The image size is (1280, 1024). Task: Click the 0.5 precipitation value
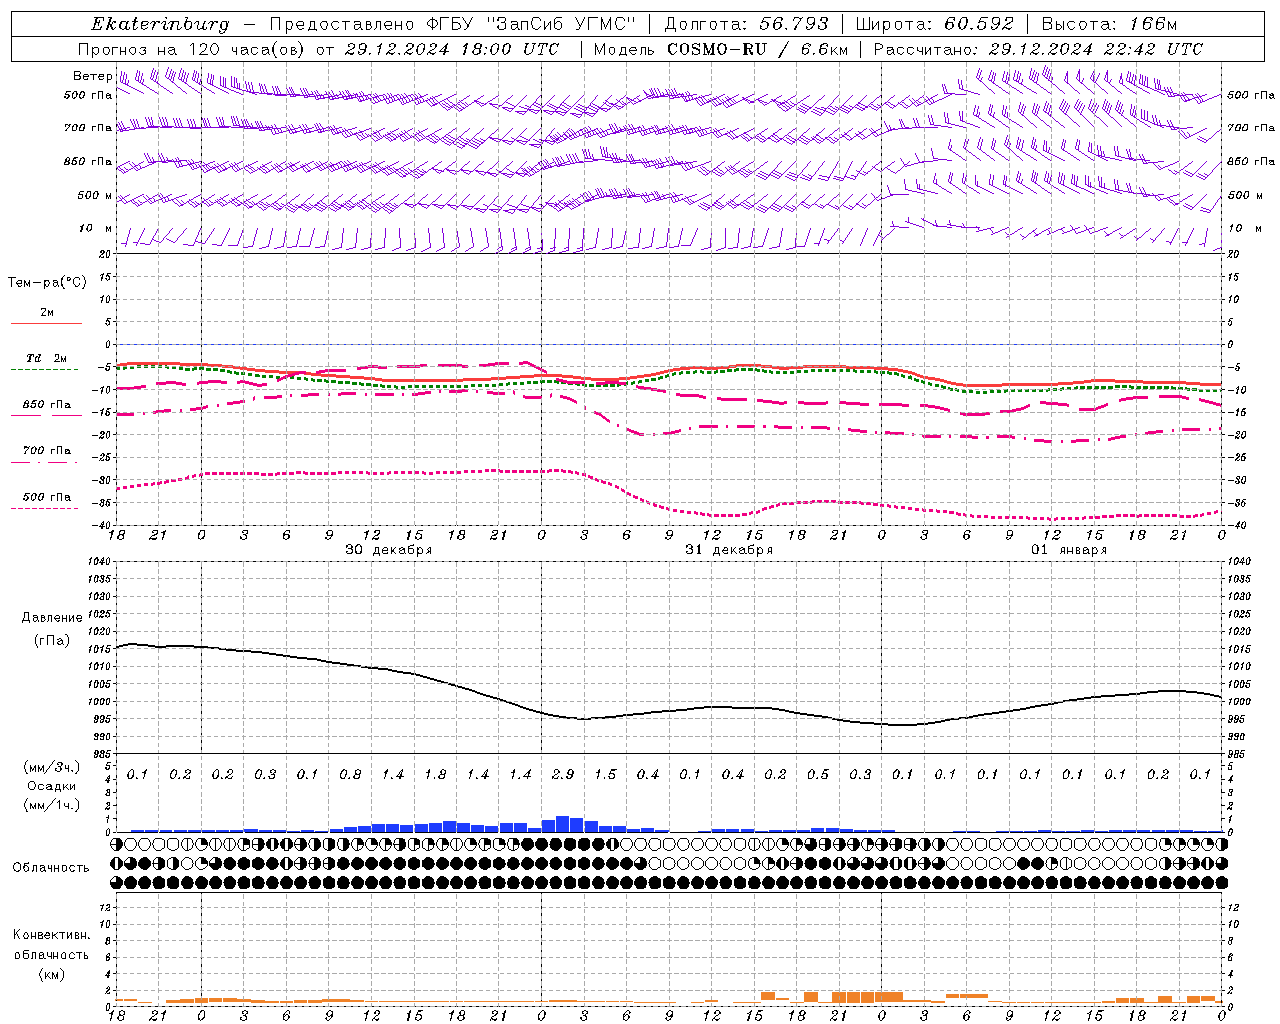coord(818,775)
